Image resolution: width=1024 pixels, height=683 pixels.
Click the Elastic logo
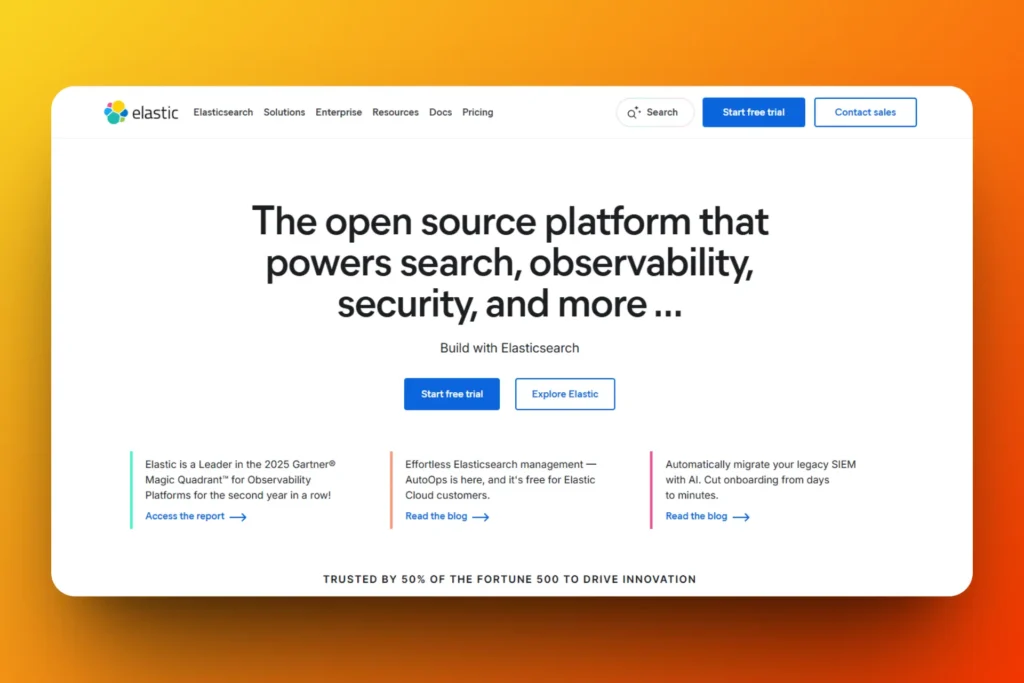[141, 112]
